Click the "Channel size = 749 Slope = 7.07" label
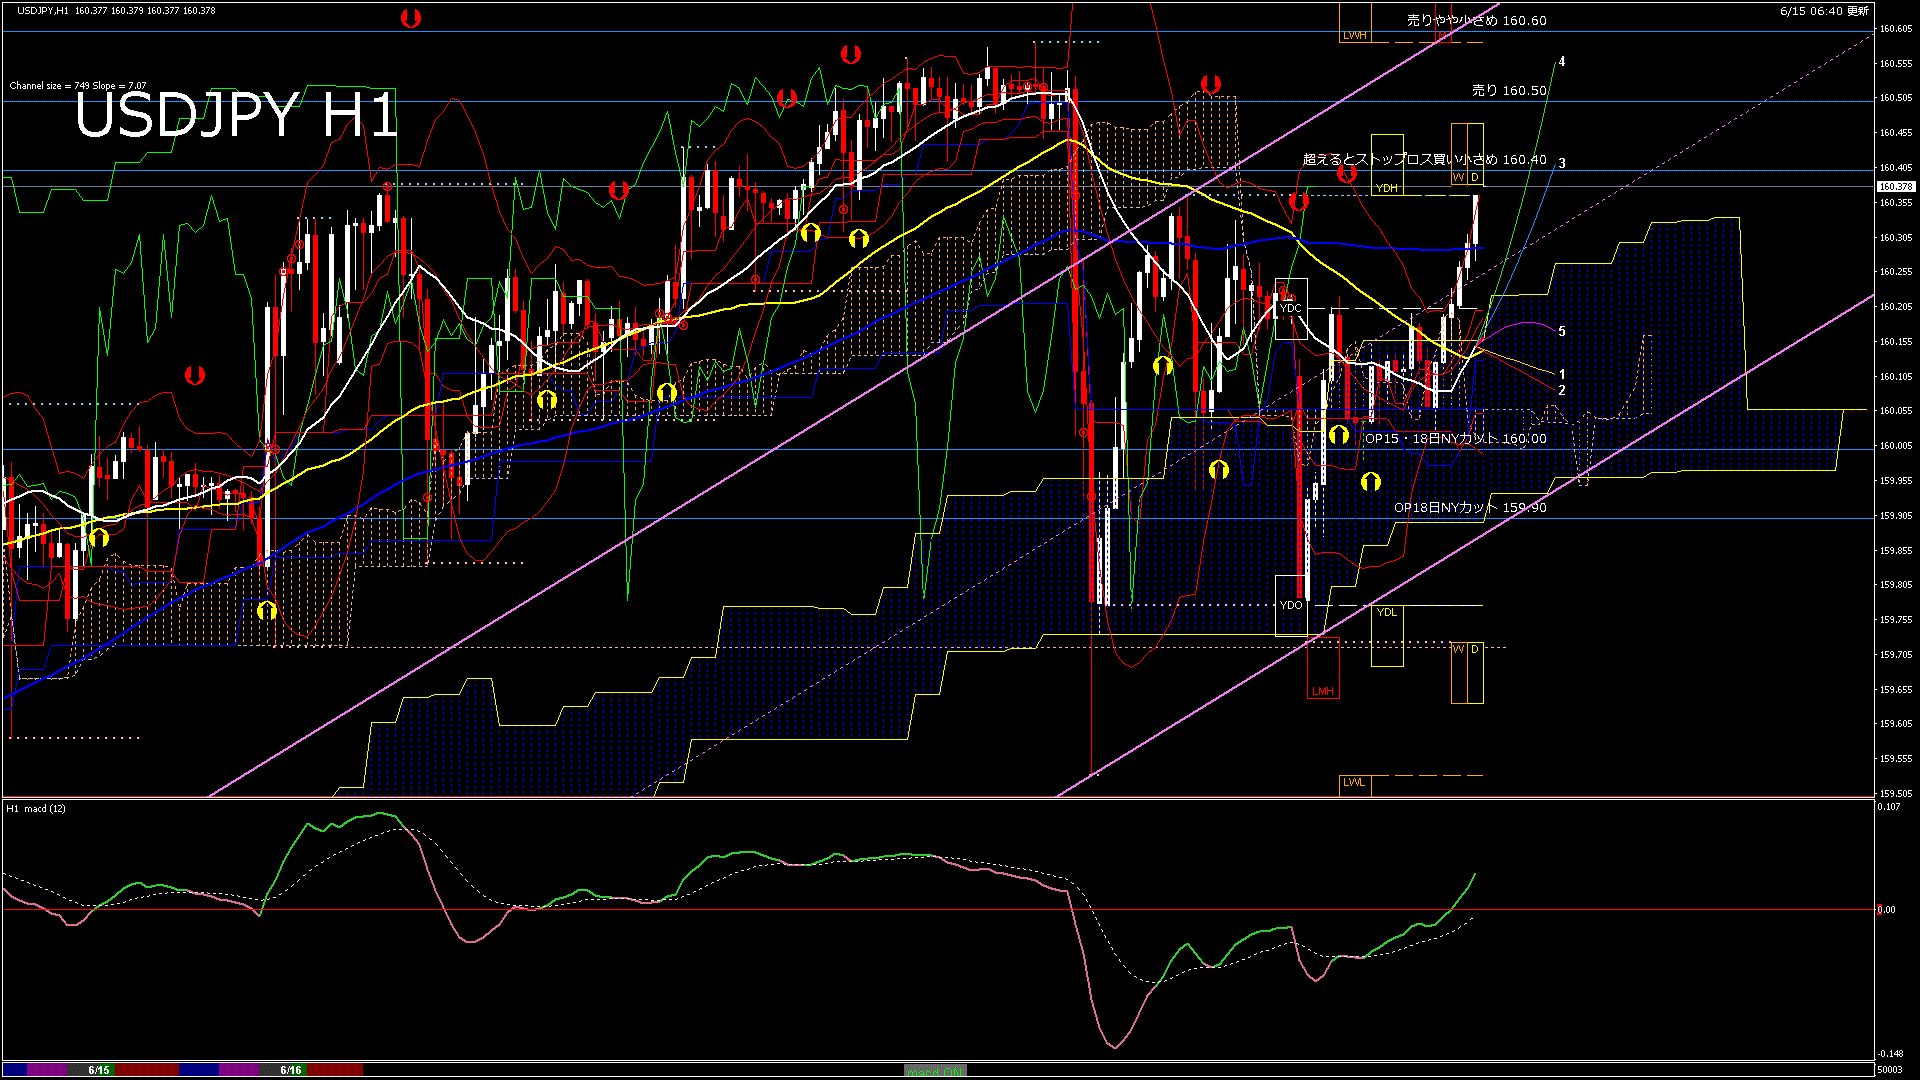 click(x=78, y=86)
